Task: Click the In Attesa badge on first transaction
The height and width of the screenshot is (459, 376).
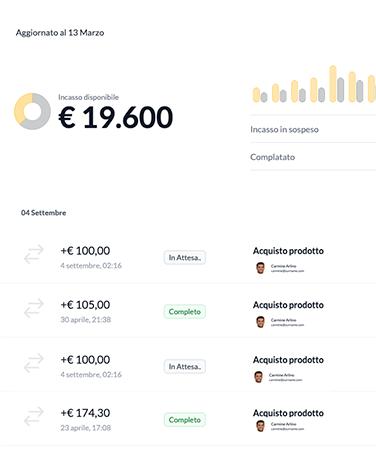Action: 185,258
